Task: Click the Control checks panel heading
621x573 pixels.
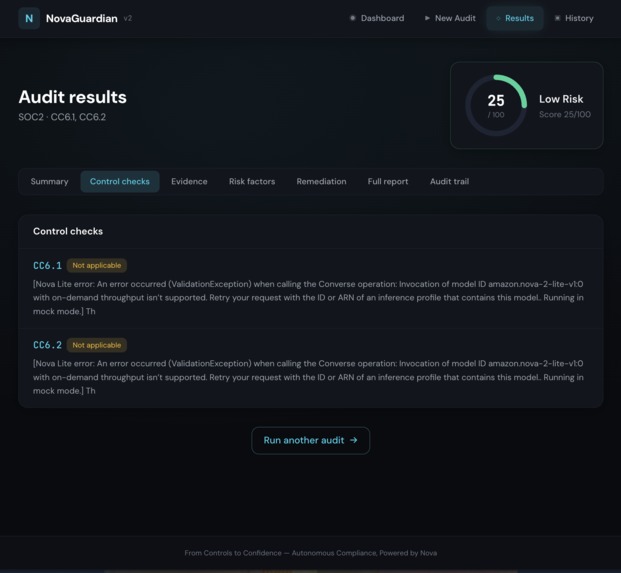Action: 68,231
